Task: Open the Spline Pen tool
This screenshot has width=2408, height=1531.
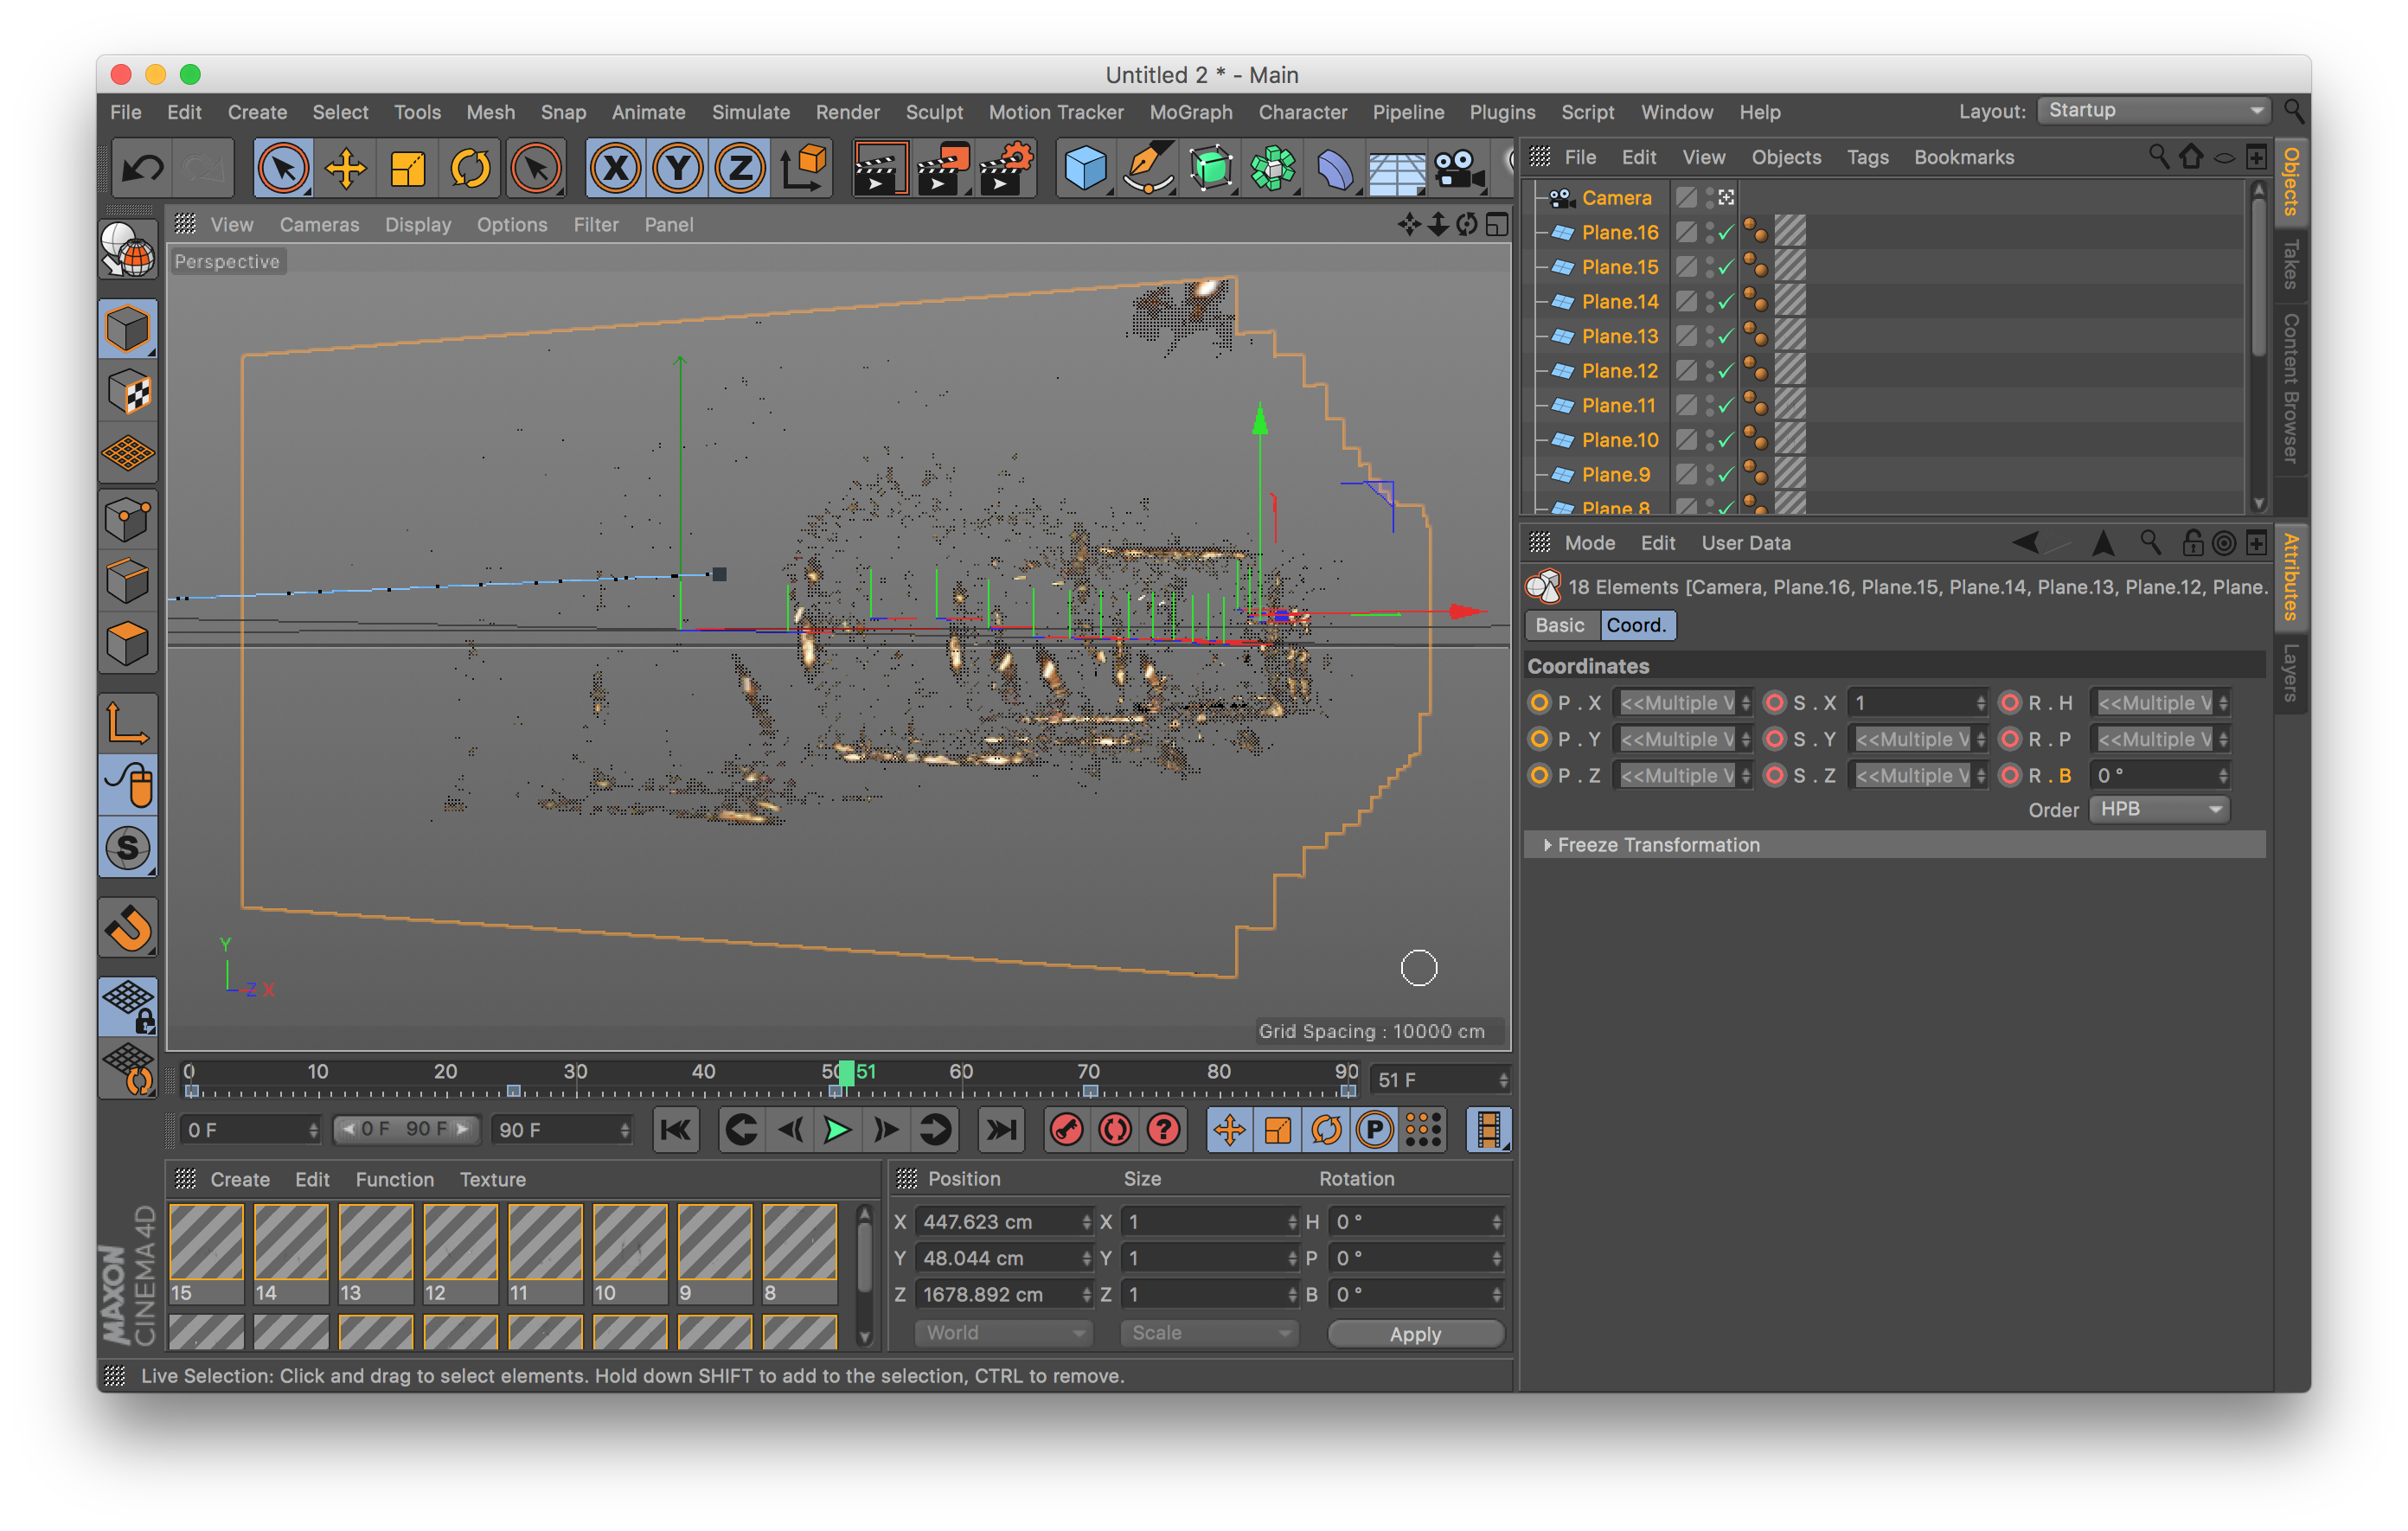Action: (1147, 167)
